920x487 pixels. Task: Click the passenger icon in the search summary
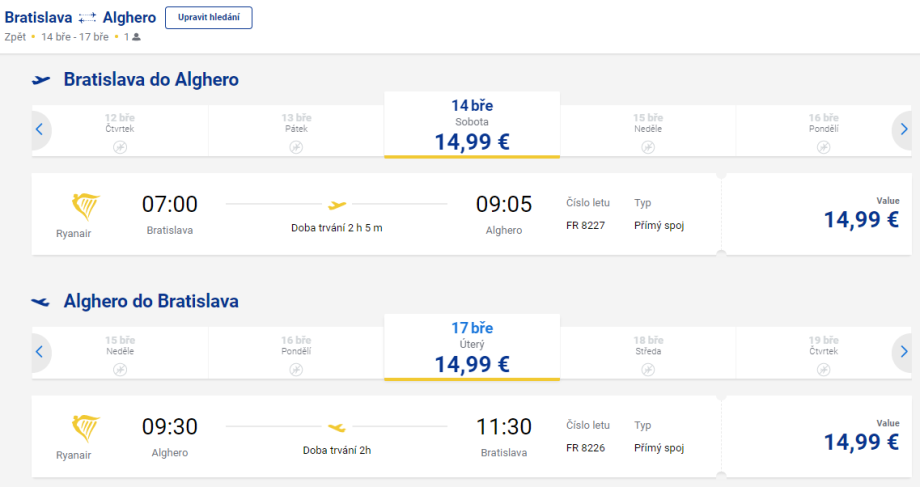(x=136, y=37)
